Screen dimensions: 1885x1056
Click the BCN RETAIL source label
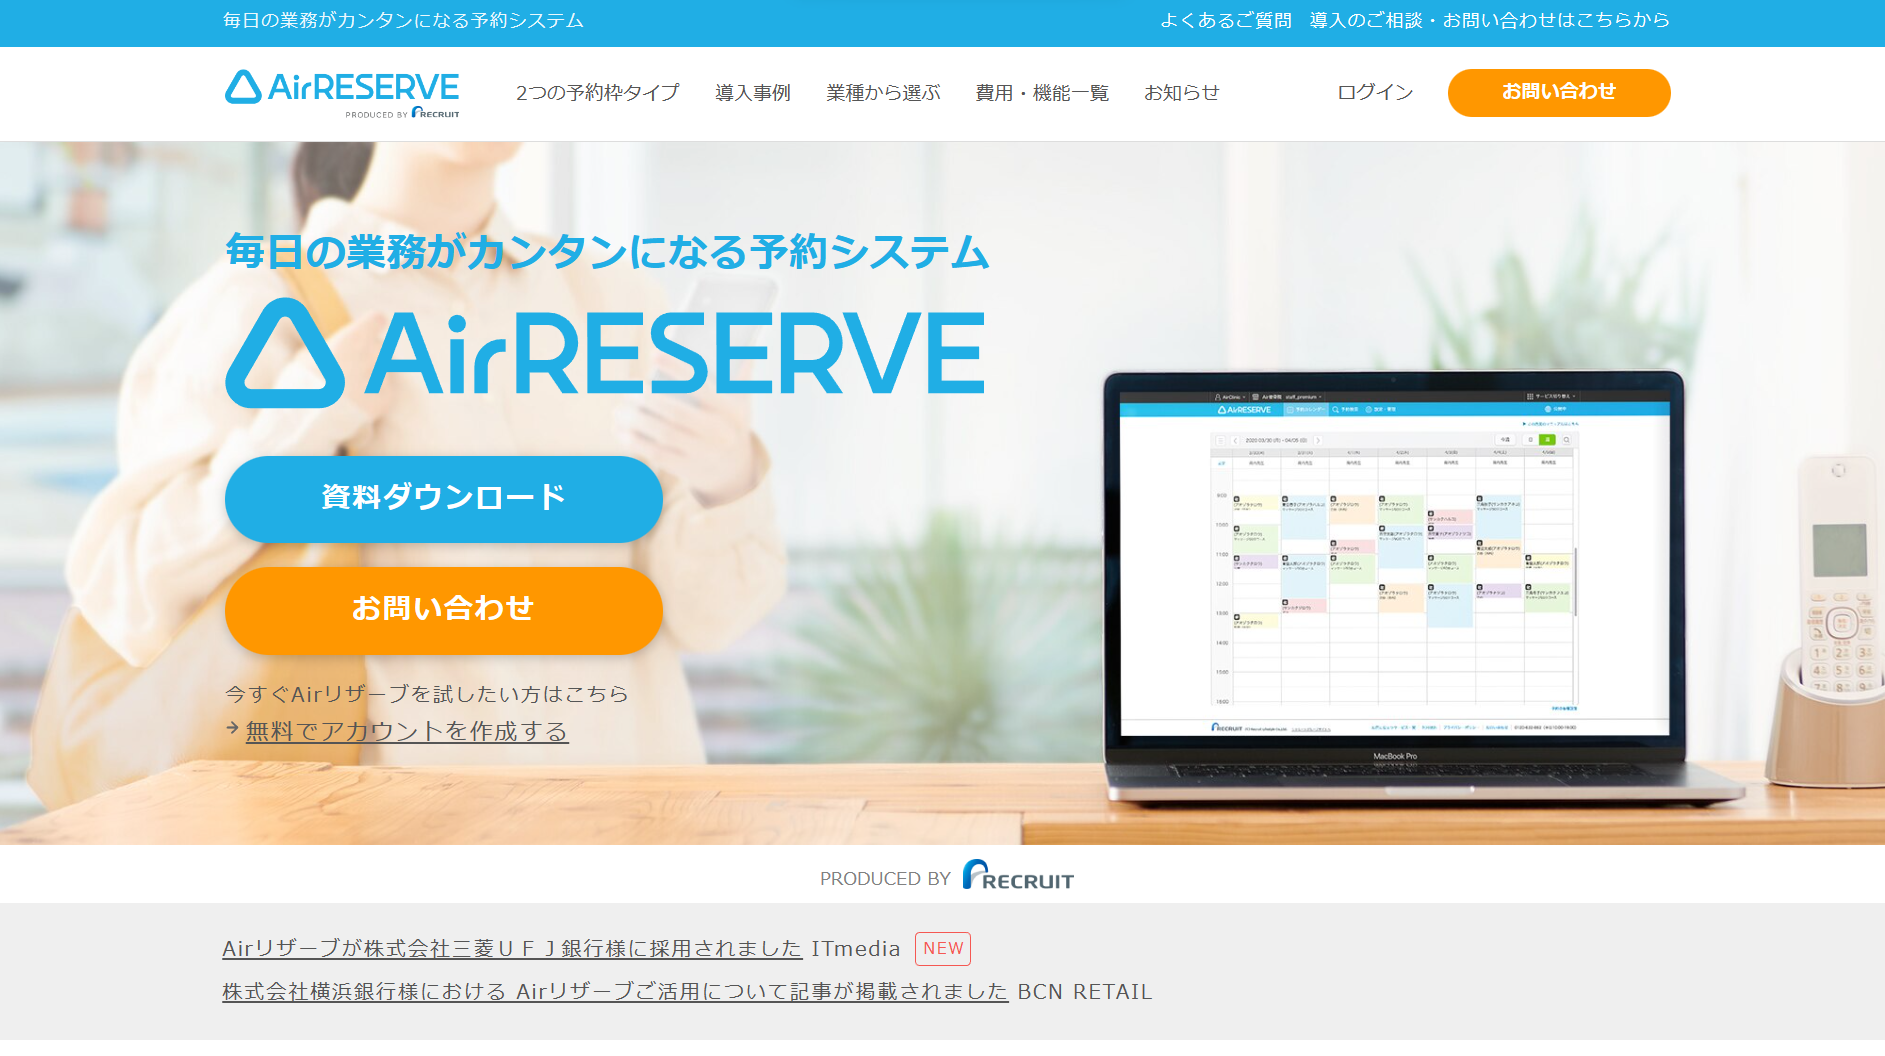click(1085, 991)
